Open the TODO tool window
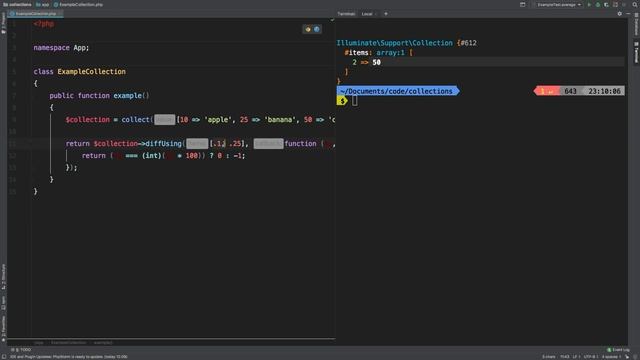640x360 pixels. (x=21, y=350)
